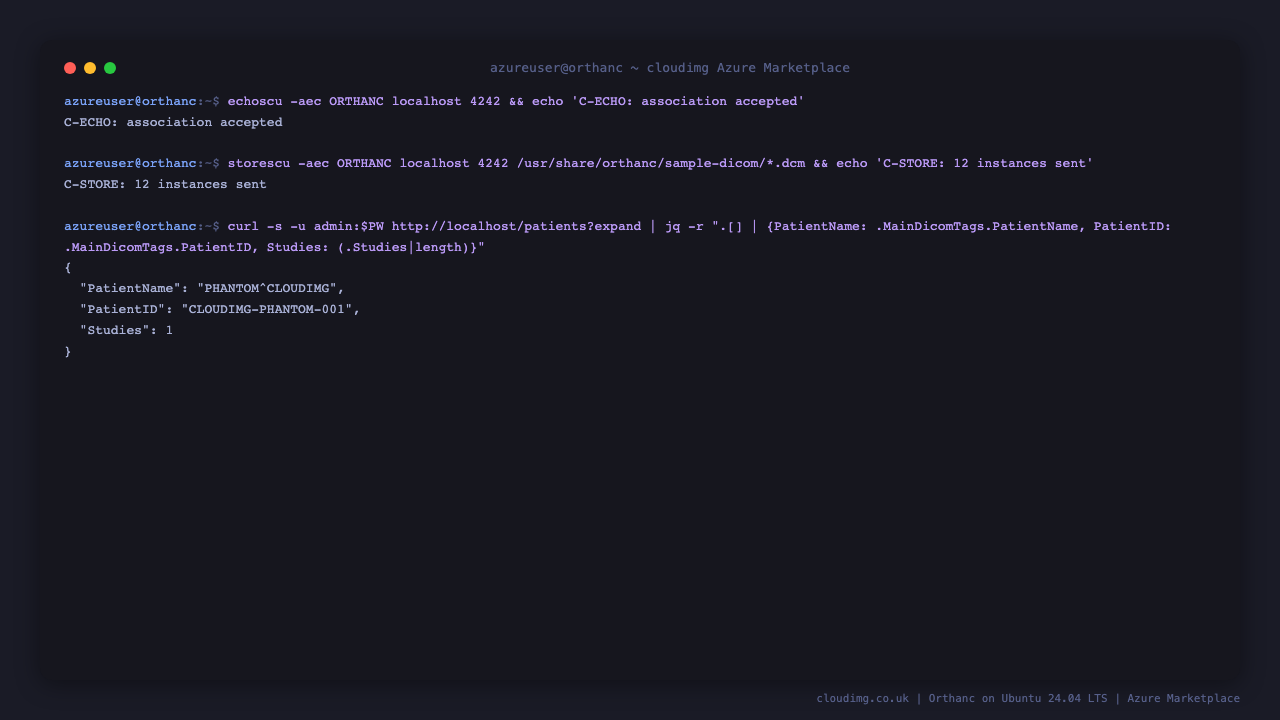Click the yellow minimize window dot
Image resolution: width=1280 pixels, height=720 pixels.
pos(90,68)
